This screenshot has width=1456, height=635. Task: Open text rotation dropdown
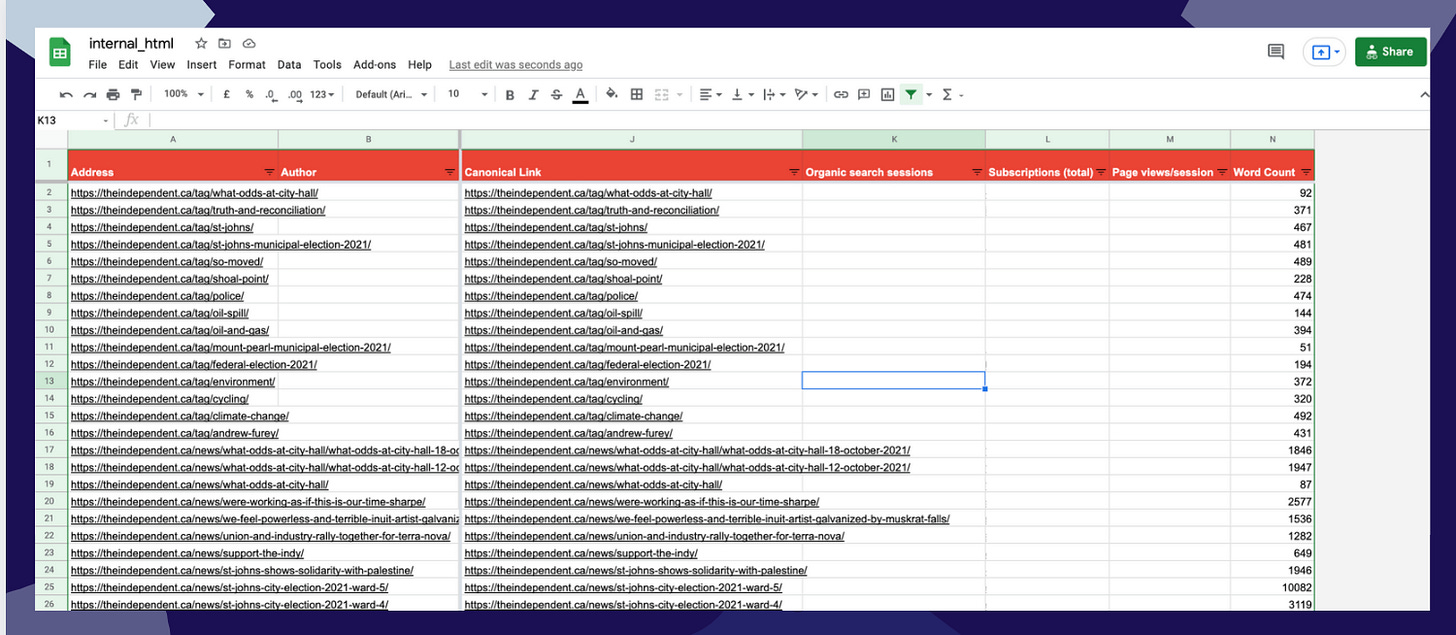click(805, 94)
